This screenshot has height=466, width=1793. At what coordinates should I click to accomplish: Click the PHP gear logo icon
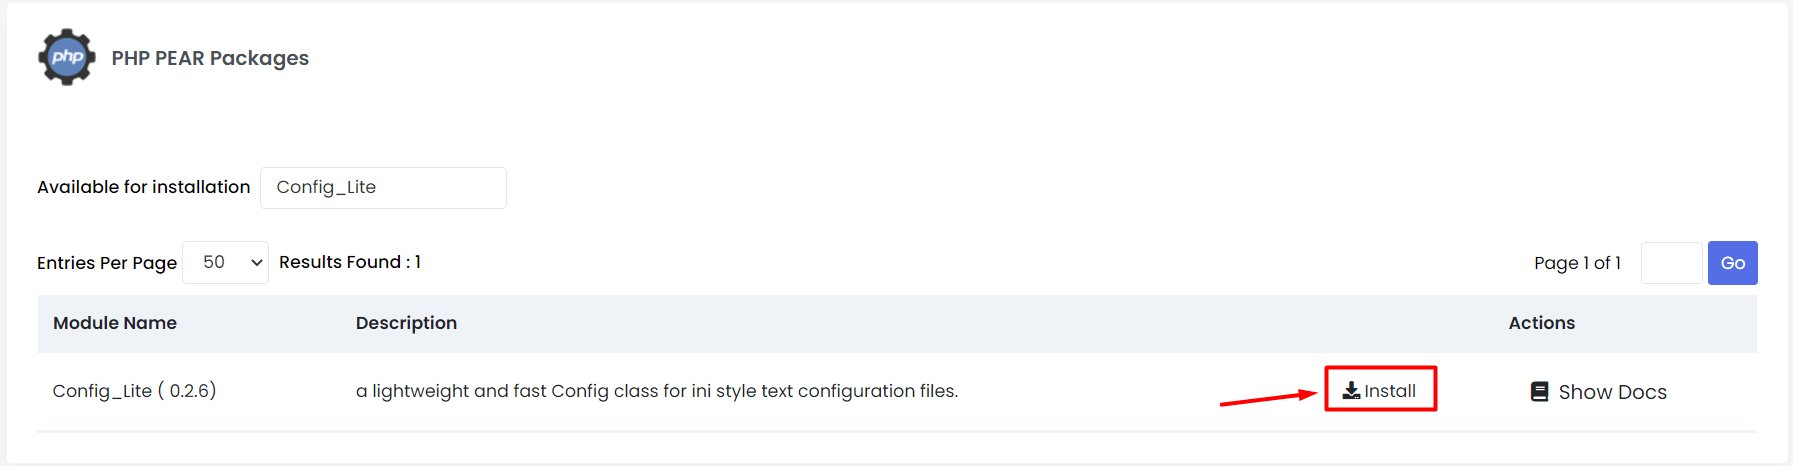[x=67, y=57]
